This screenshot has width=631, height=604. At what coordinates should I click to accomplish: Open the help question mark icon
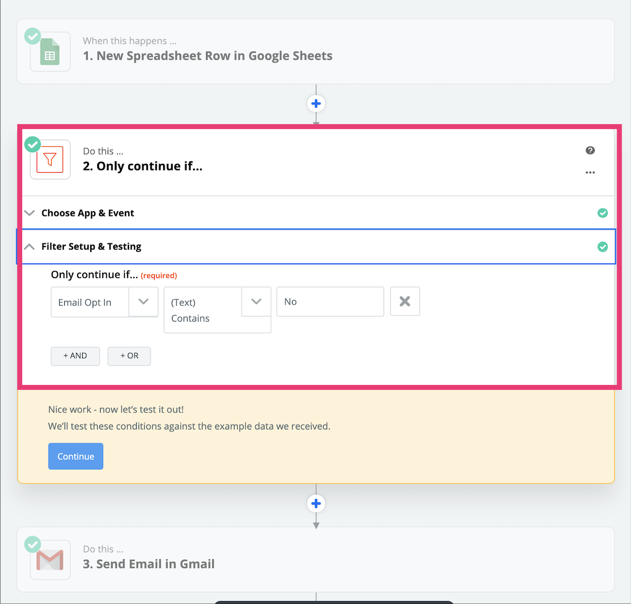590,151
